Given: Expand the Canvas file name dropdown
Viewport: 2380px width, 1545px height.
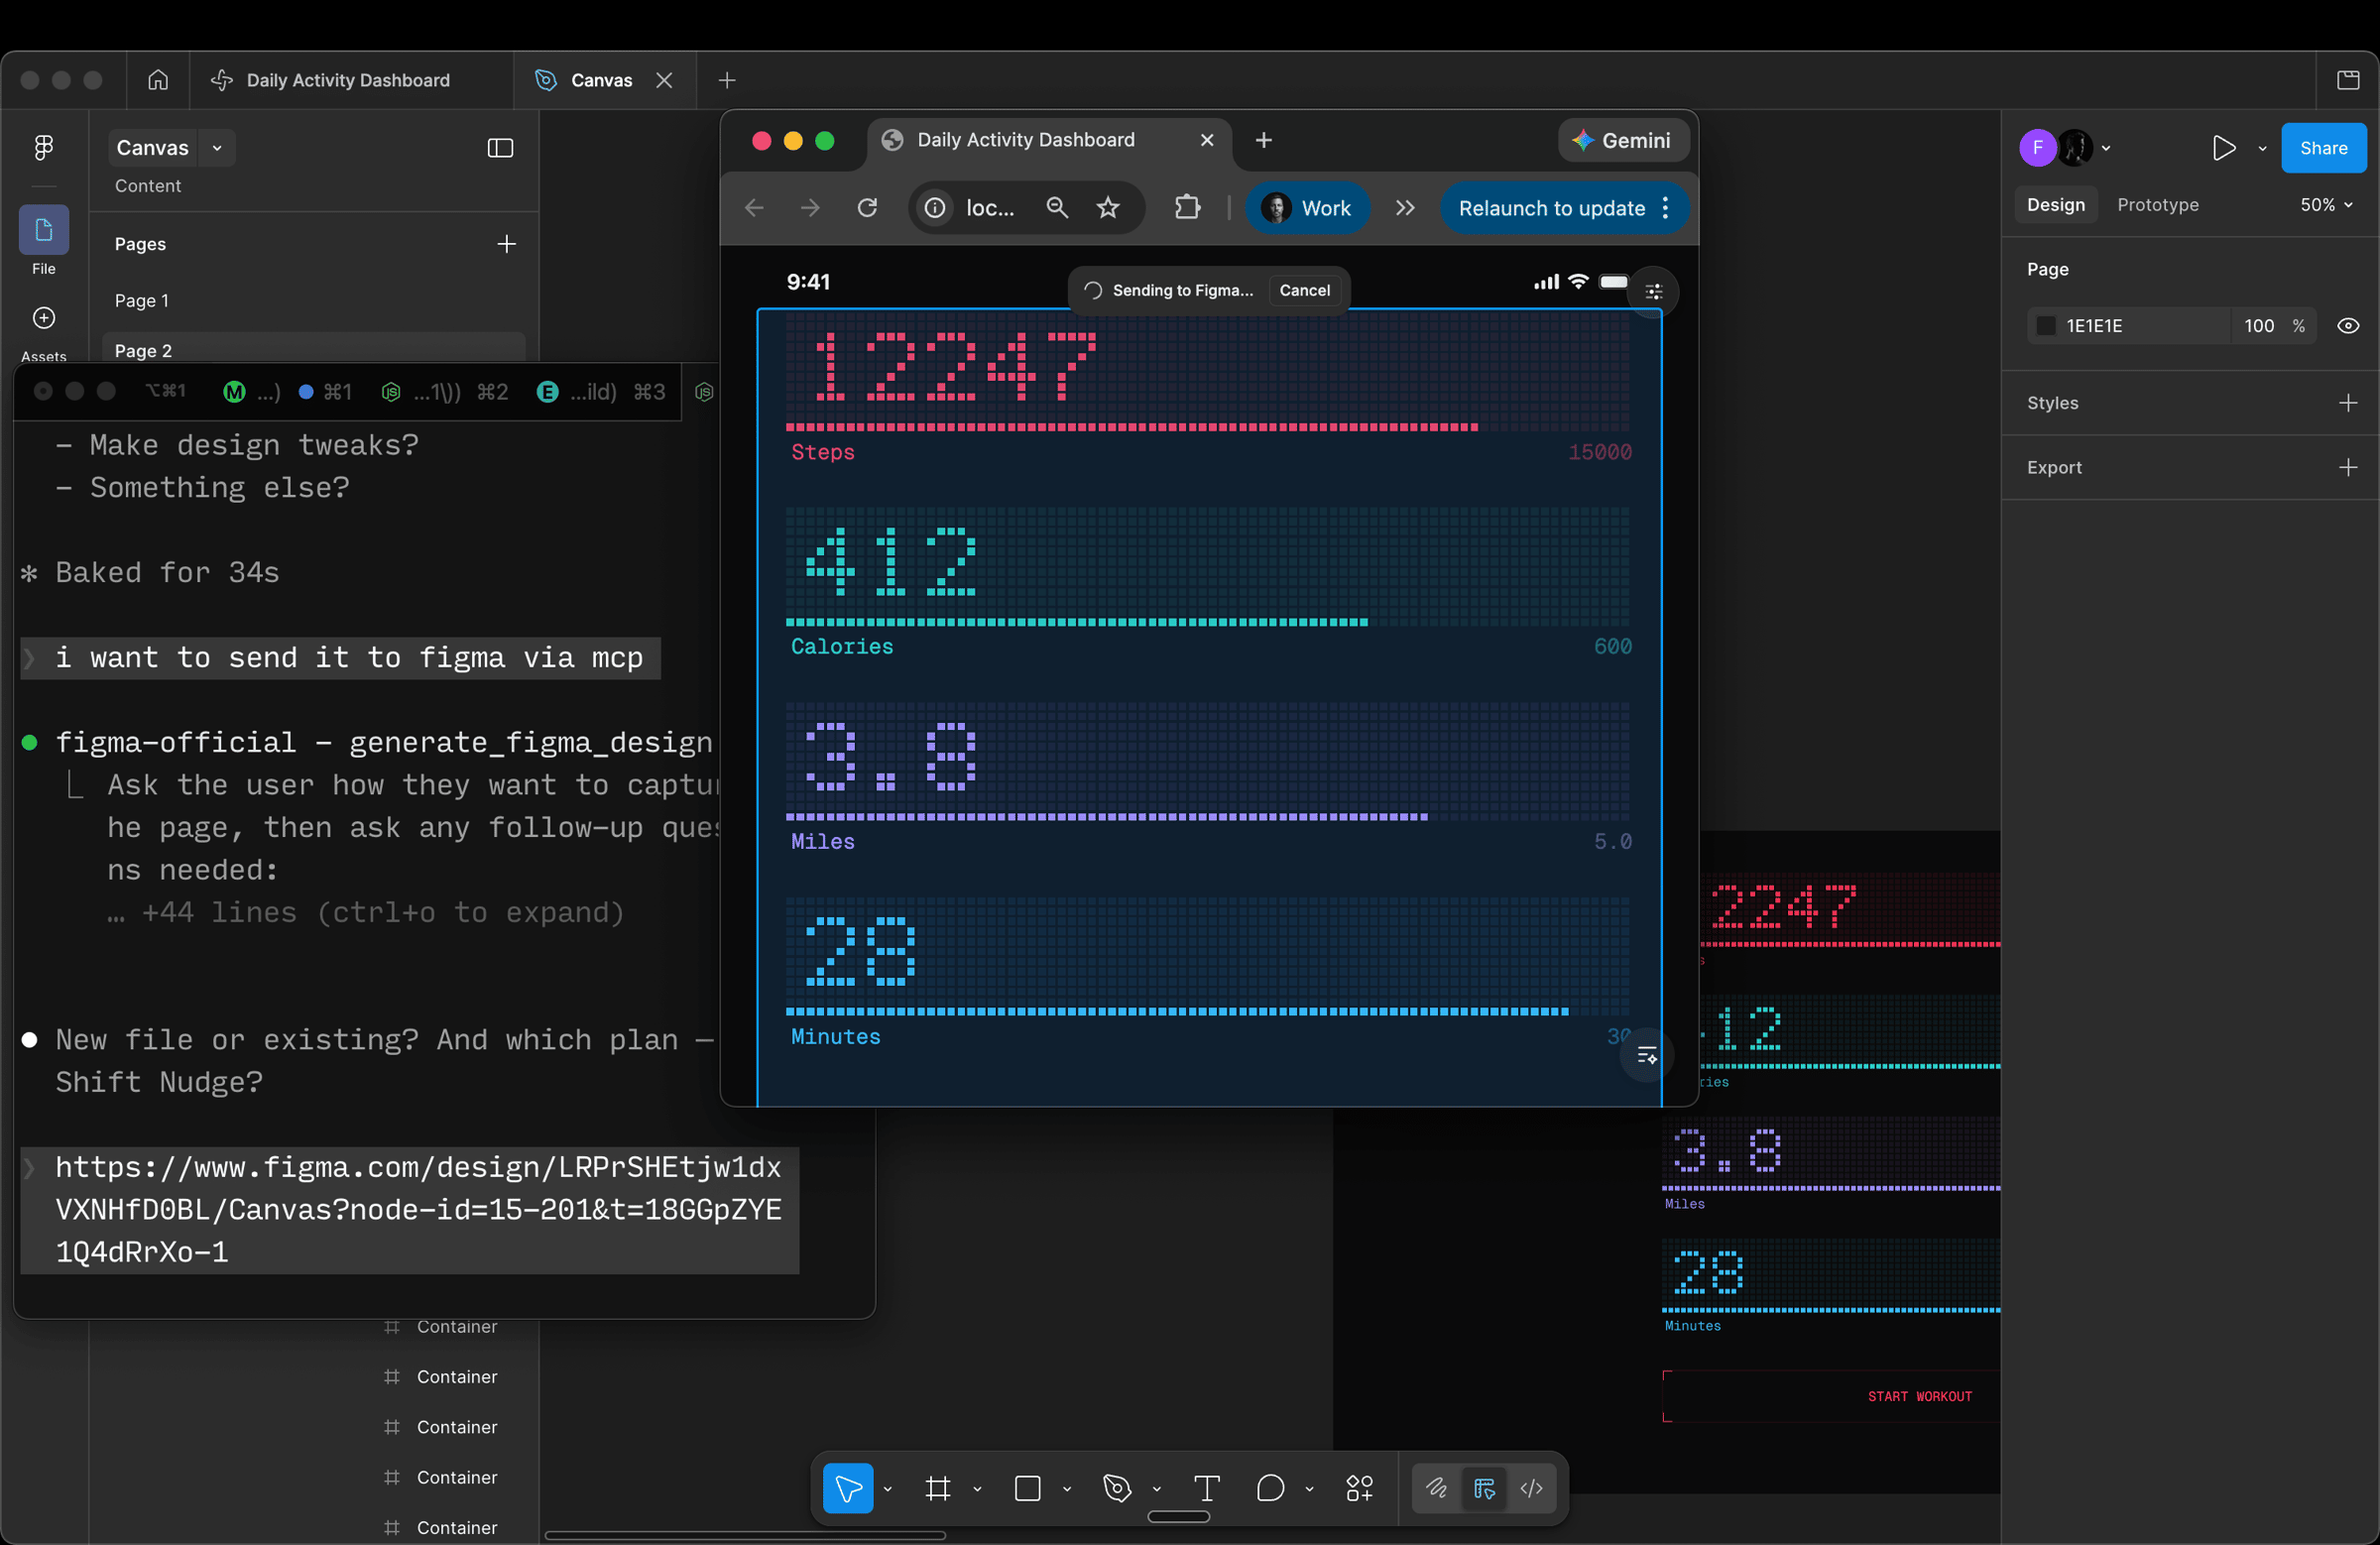Looking at the screenshot, I should point(217,148).
